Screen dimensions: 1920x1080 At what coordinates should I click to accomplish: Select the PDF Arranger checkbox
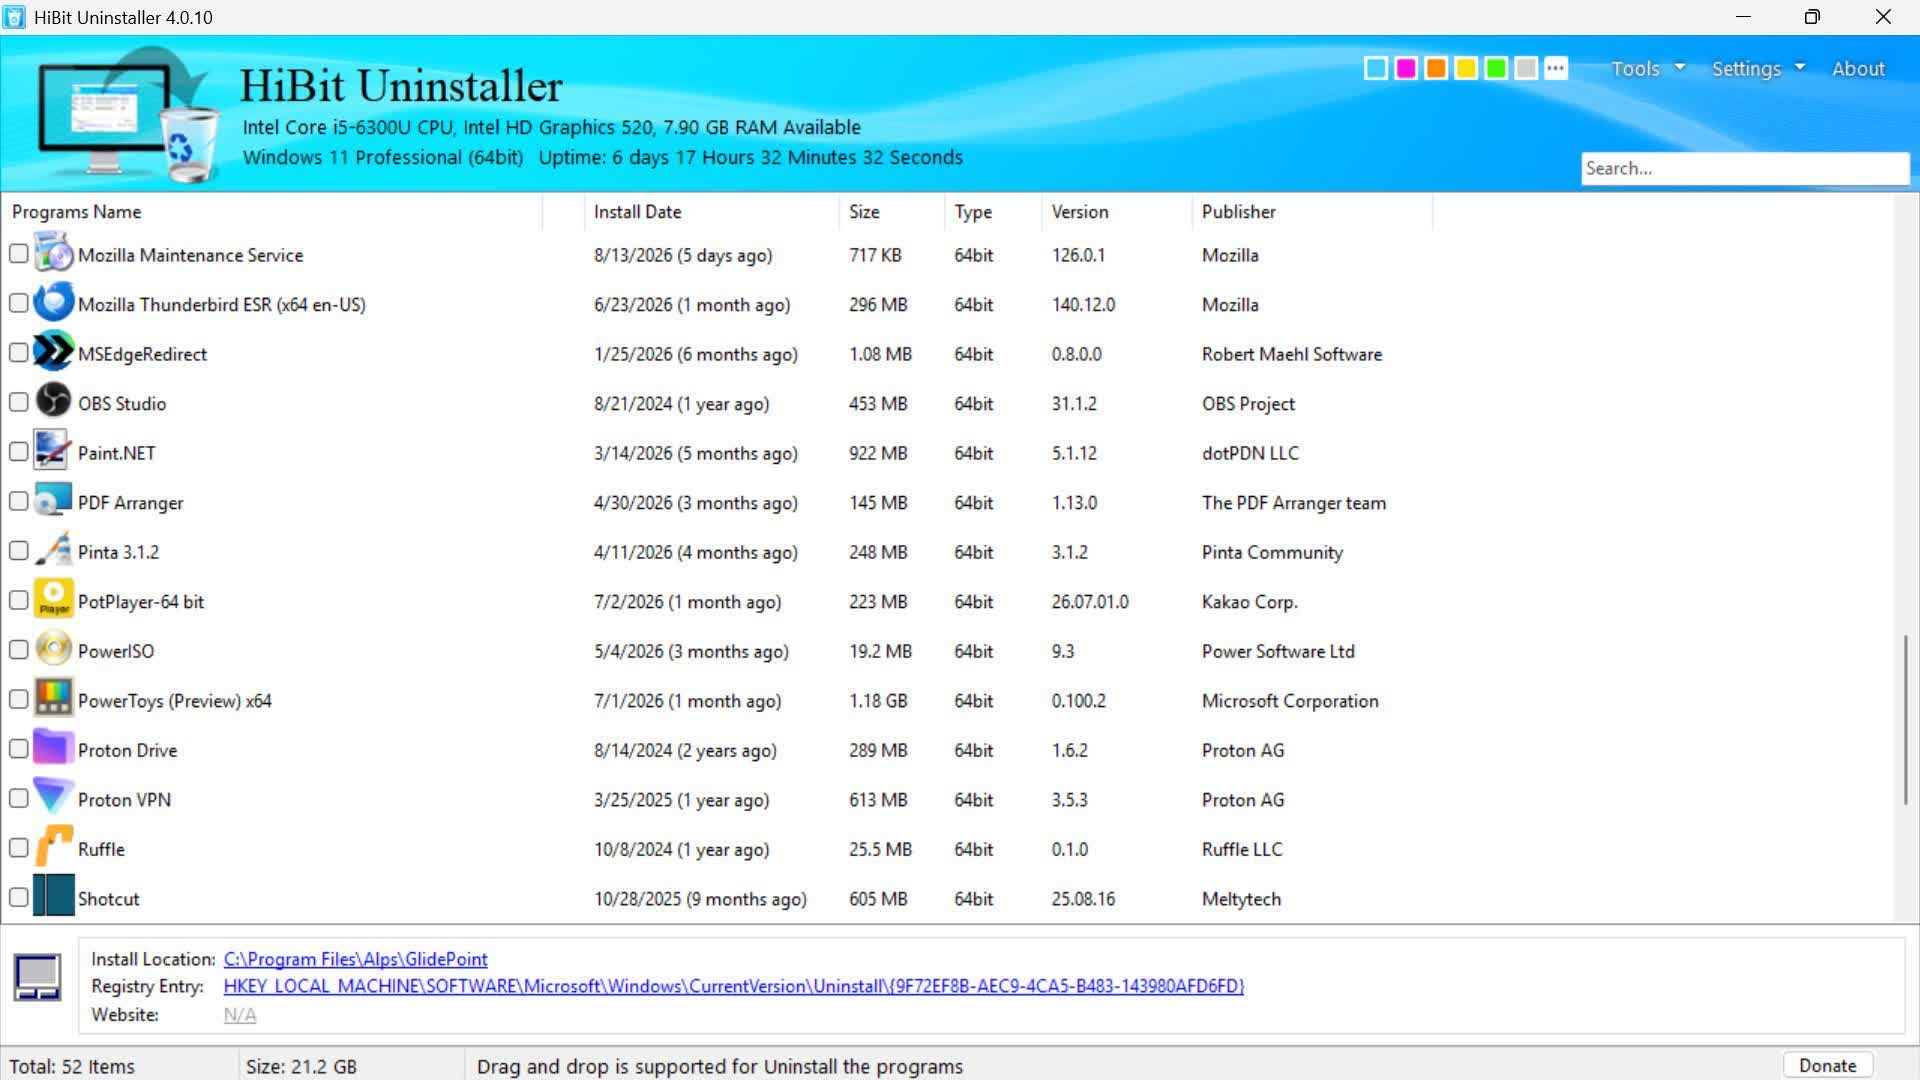19,501
